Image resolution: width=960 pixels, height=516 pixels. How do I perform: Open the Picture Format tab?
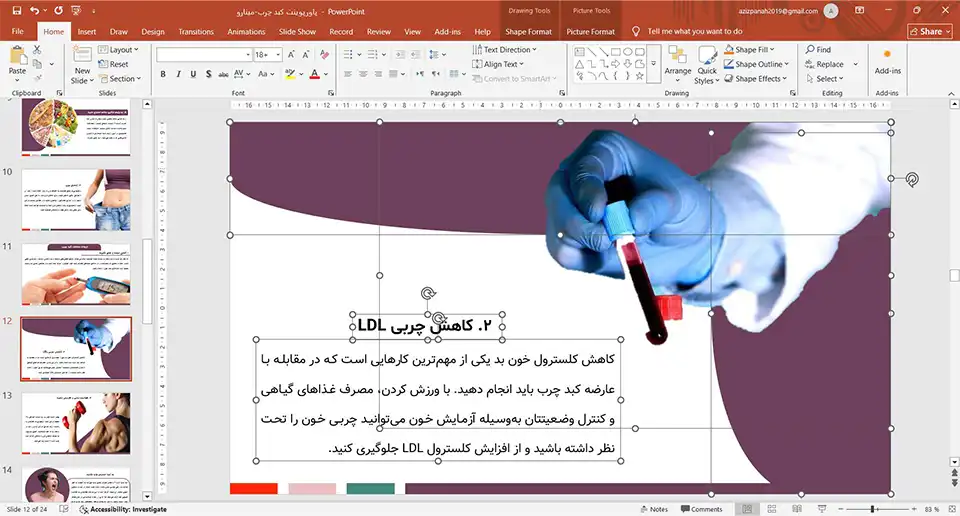click(590, 31)
